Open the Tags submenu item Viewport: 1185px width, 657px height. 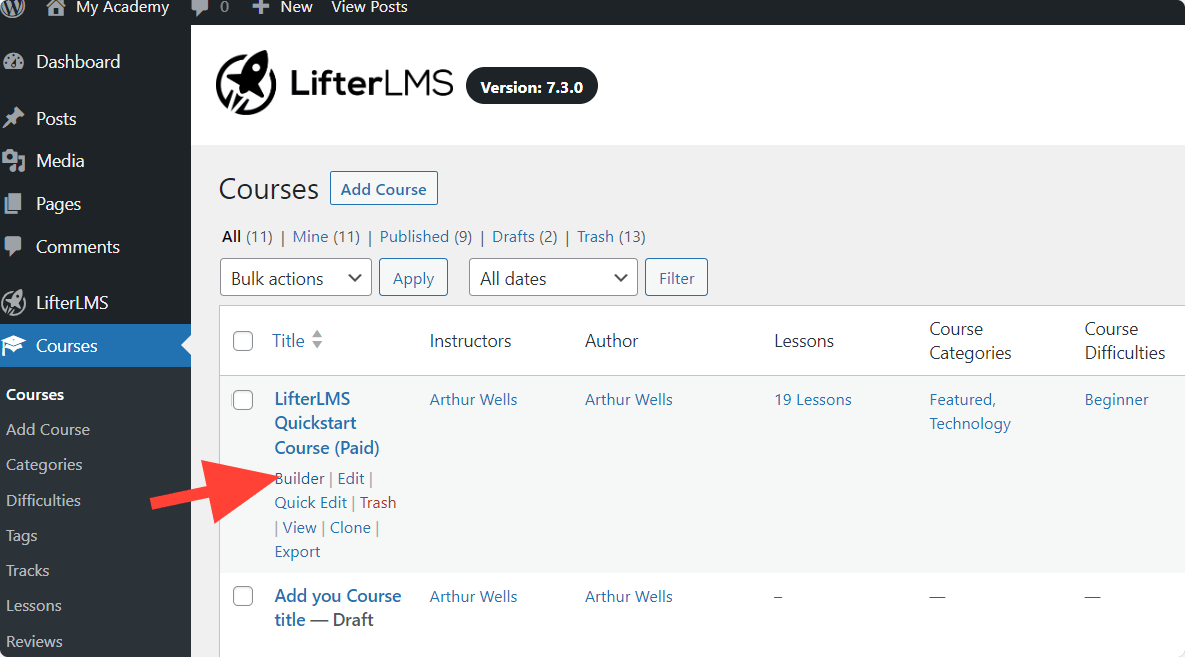(x=21, y=536)
